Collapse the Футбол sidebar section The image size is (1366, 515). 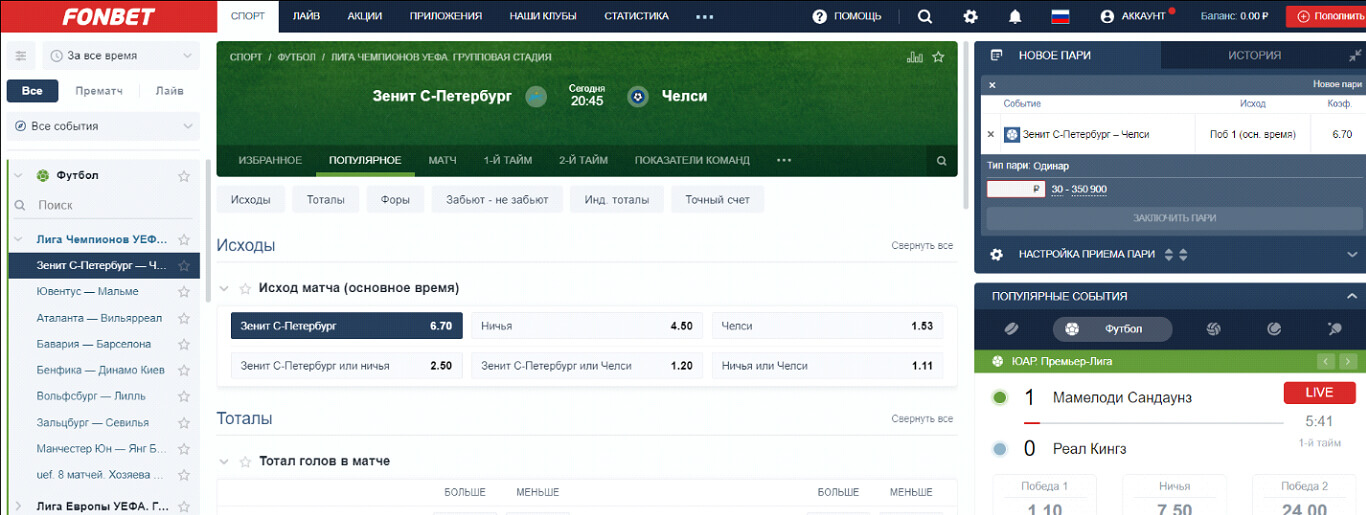click(x=18, y=176)
